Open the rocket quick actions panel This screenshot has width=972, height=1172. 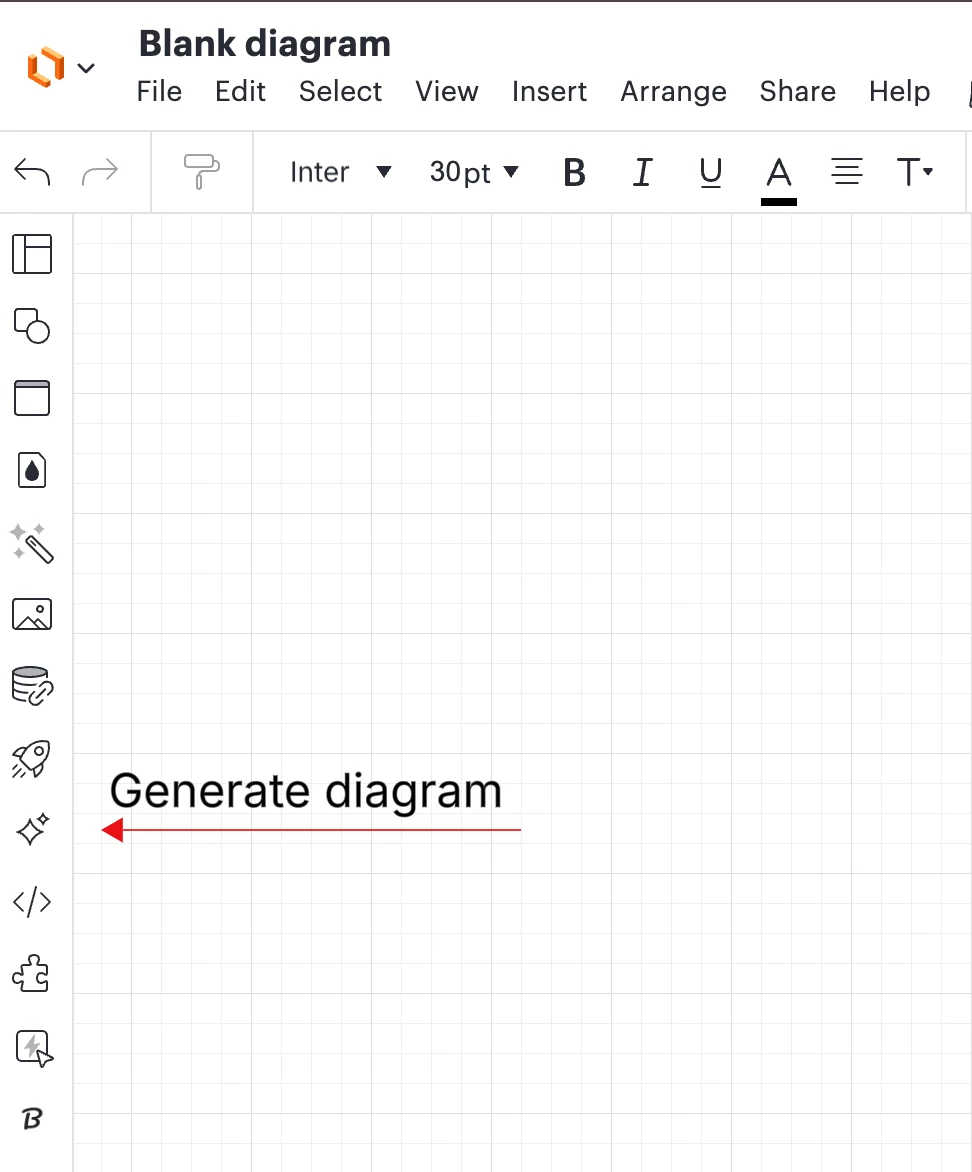pyautogui.click(x=32, y=759)
